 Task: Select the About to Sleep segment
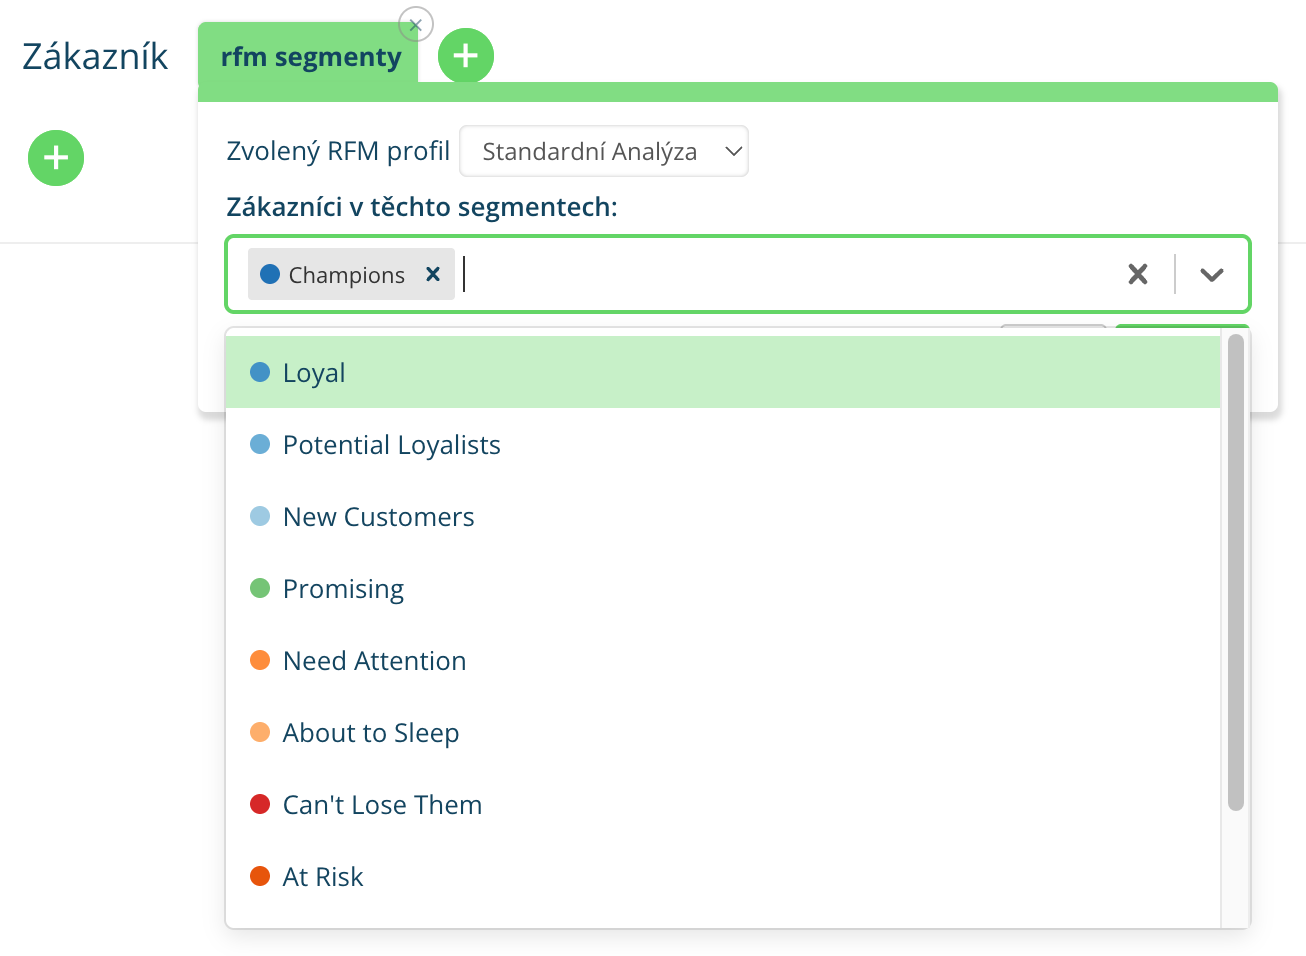pos(370,732)
